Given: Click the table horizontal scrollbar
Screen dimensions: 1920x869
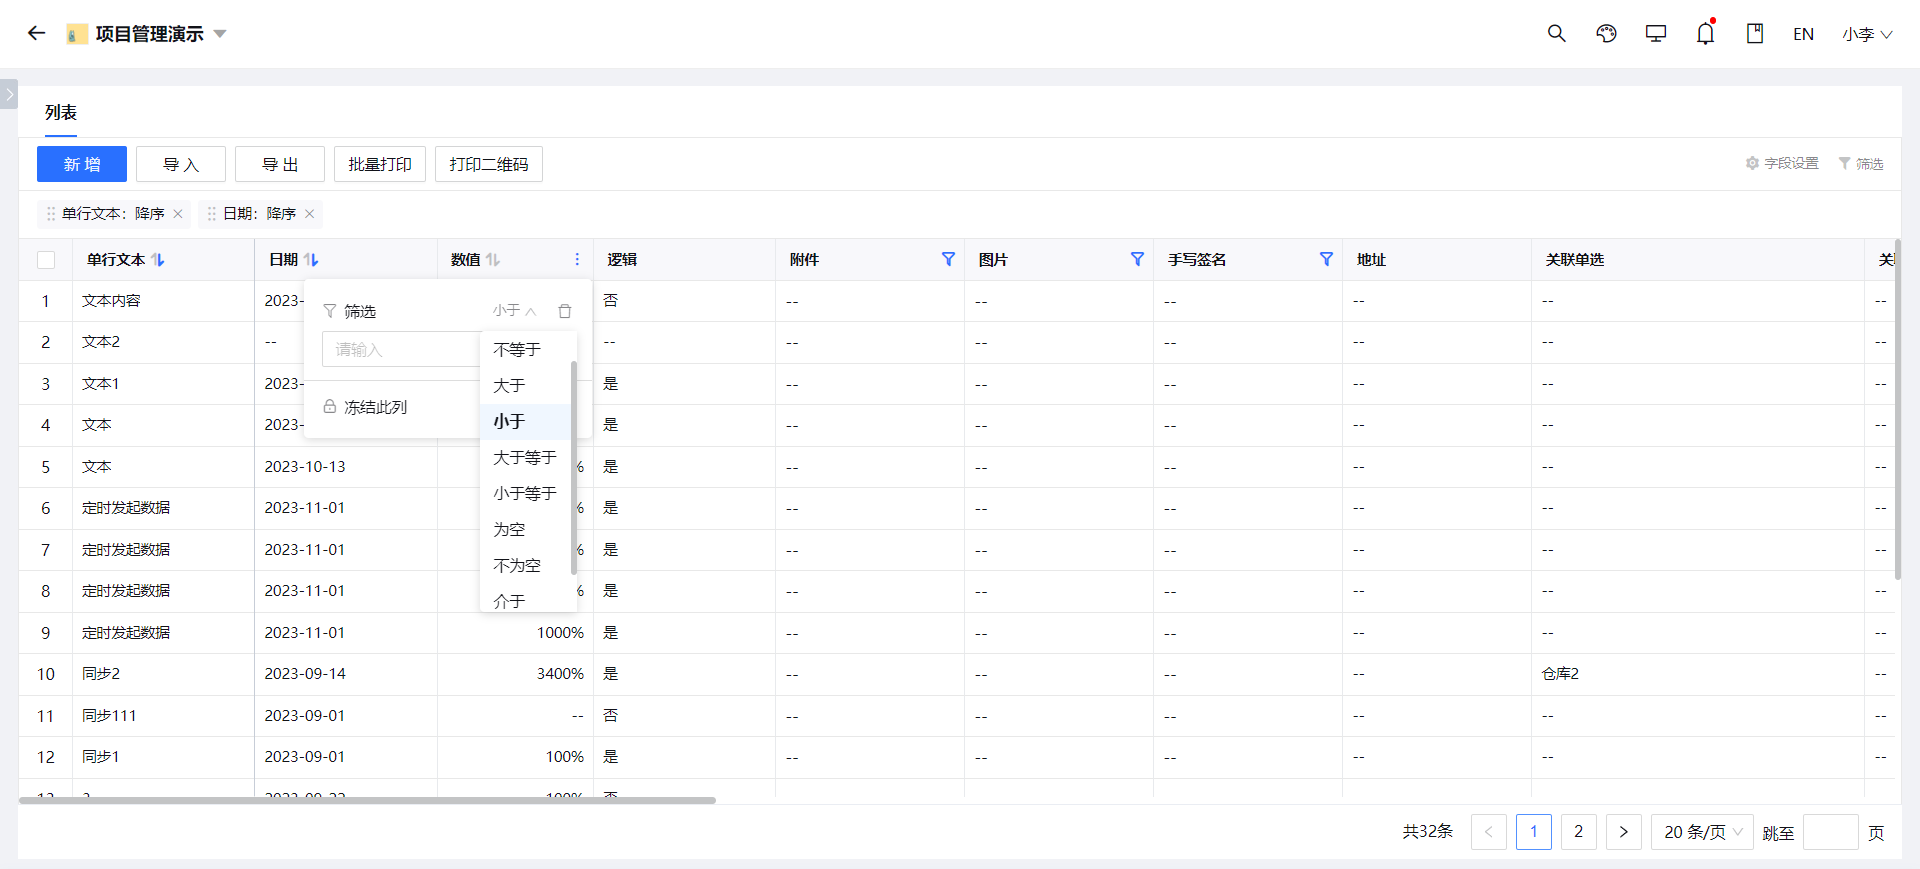Looking at the screenshot, I should click(367, 800).
